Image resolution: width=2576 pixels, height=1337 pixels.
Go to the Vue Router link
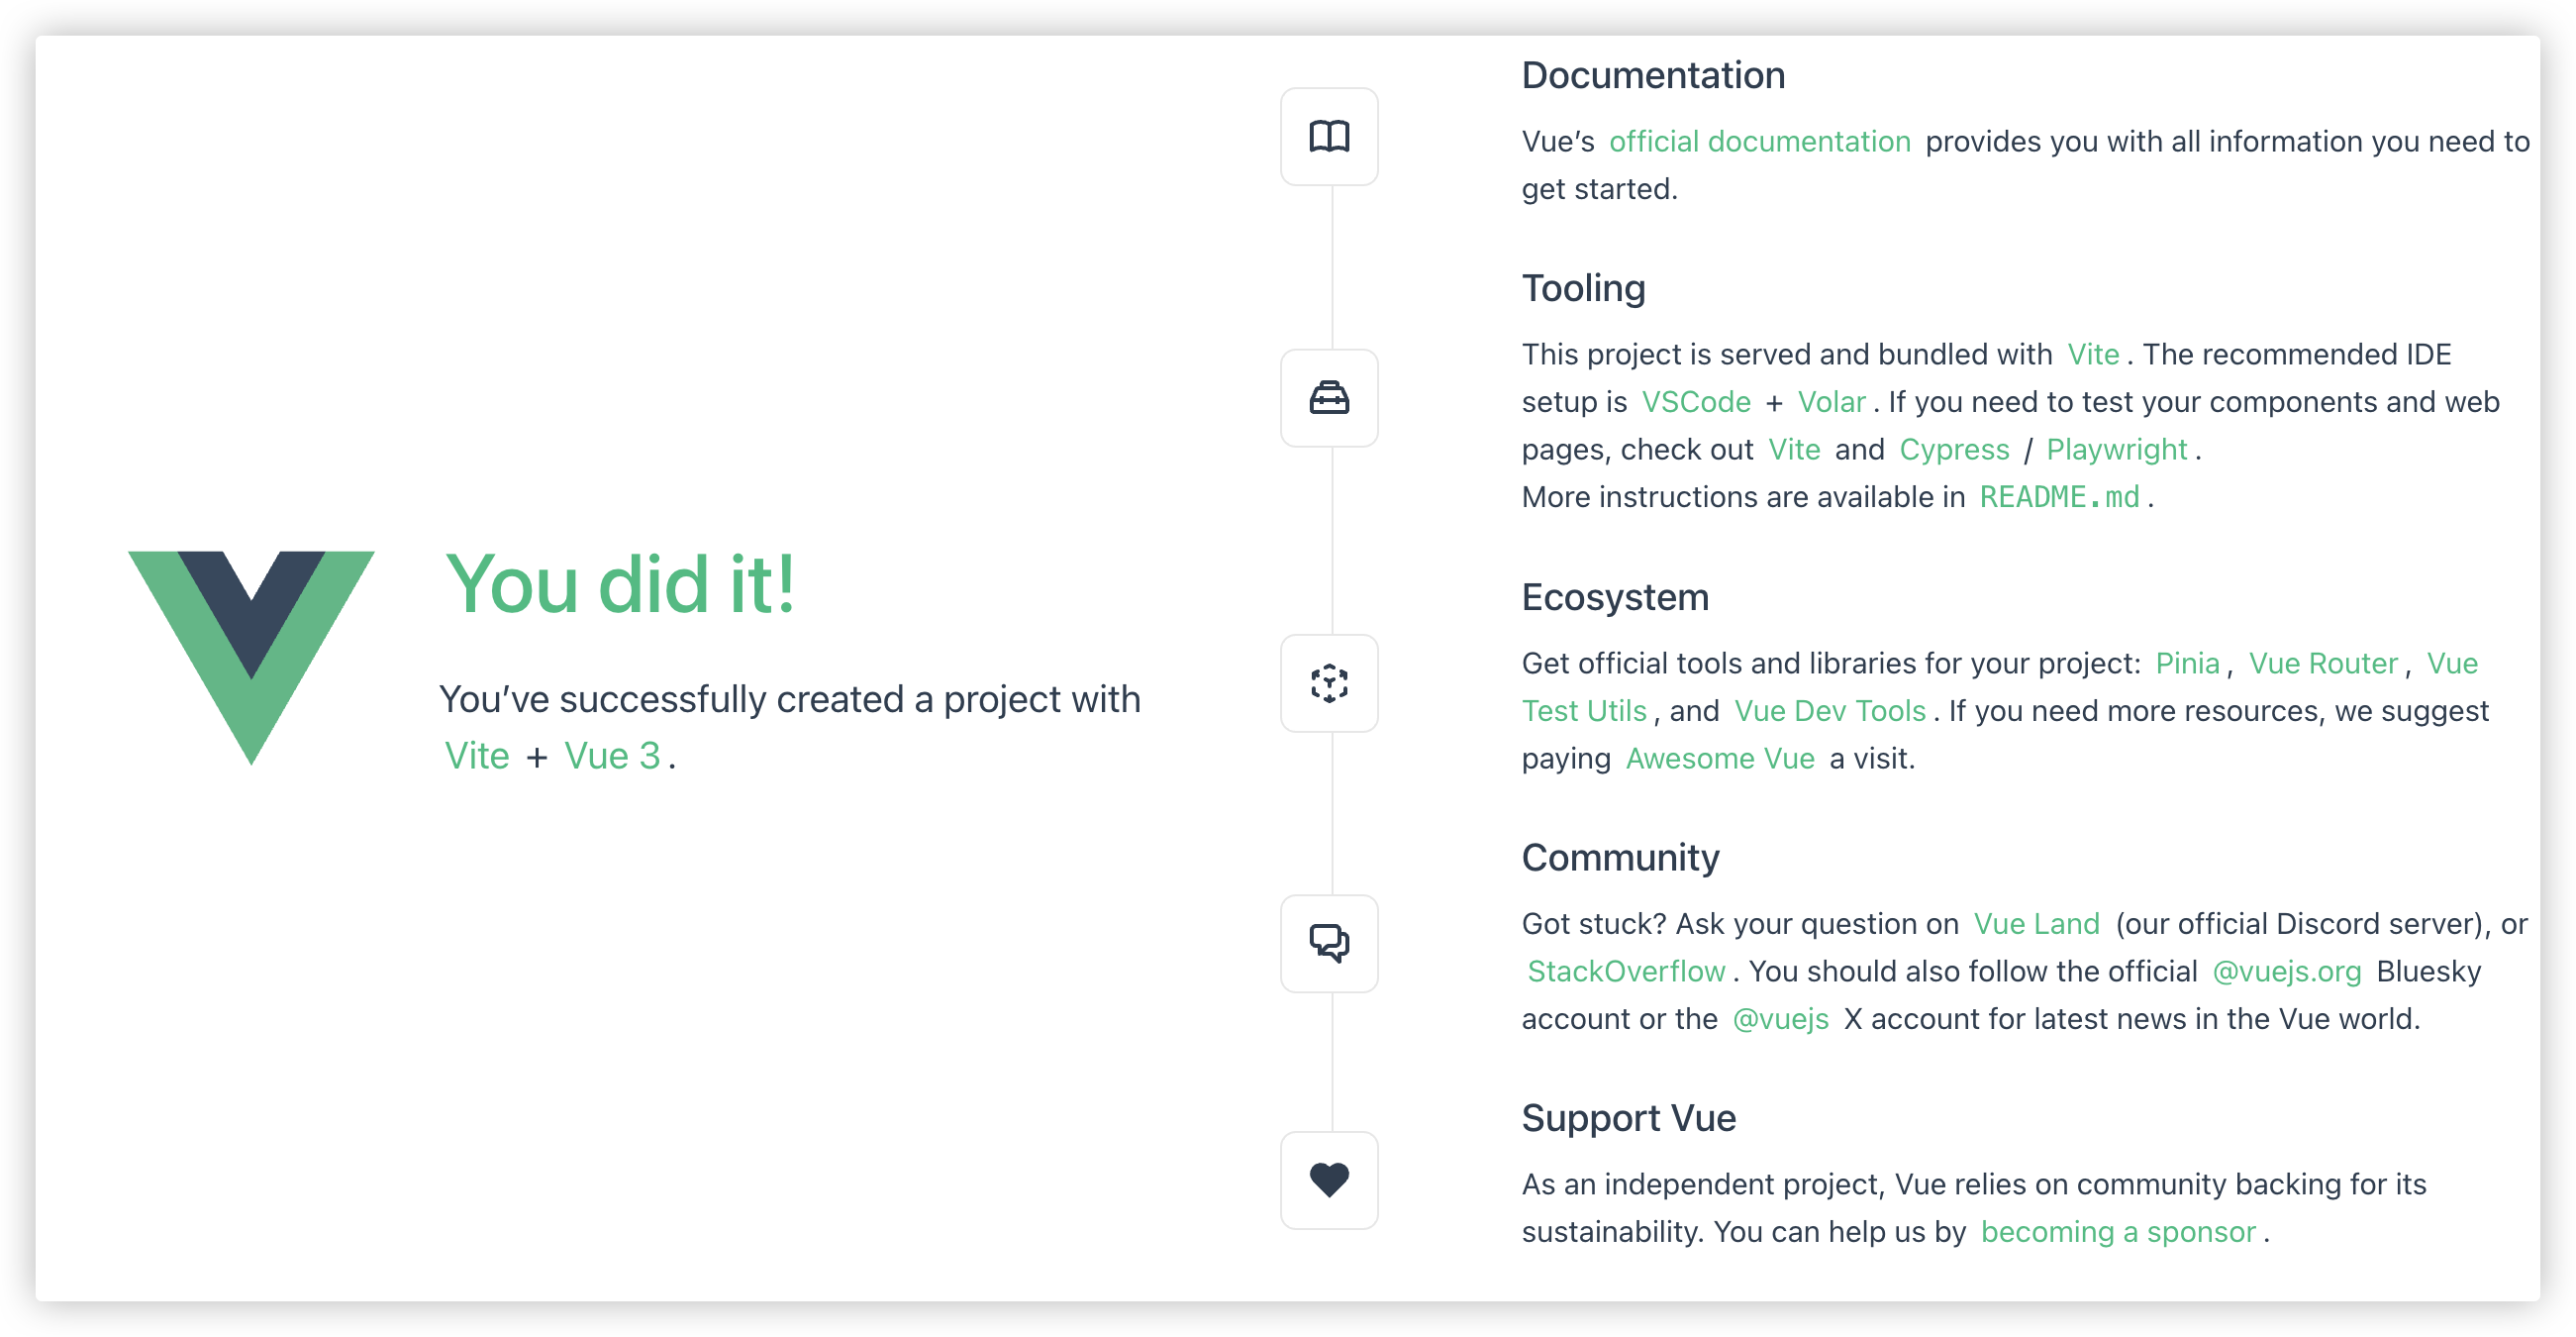click(x=2323, y=663)
